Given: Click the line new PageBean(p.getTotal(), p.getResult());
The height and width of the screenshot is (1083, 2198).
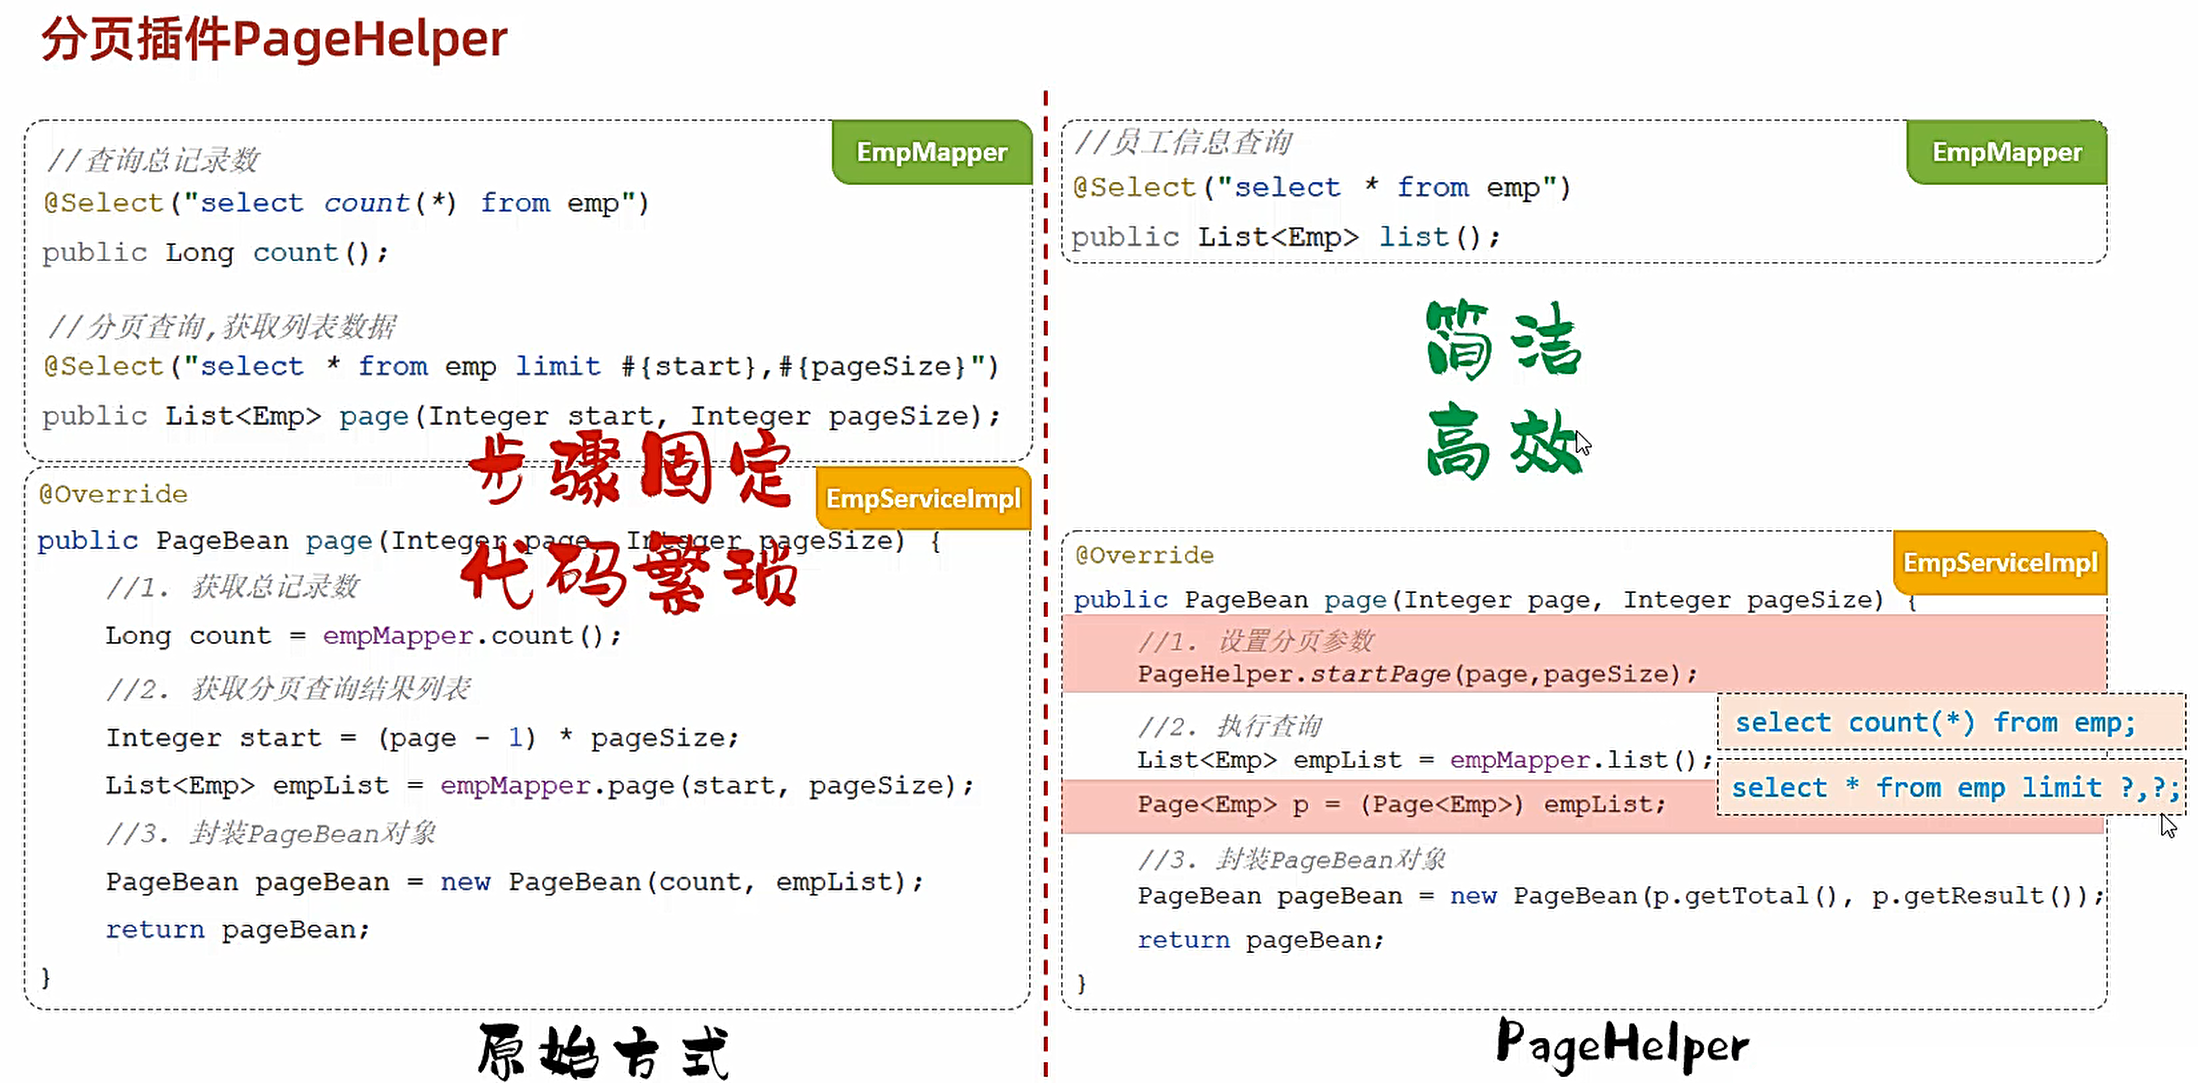Looking at the screenshot, I should pyautogui.click(x=1620, y=896).
